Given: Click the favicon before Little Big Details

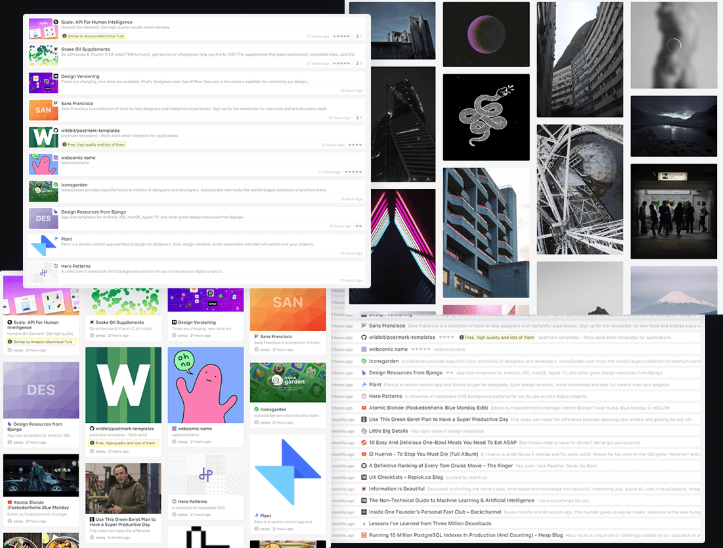Looking at the screenshot, I should point(363,431).
